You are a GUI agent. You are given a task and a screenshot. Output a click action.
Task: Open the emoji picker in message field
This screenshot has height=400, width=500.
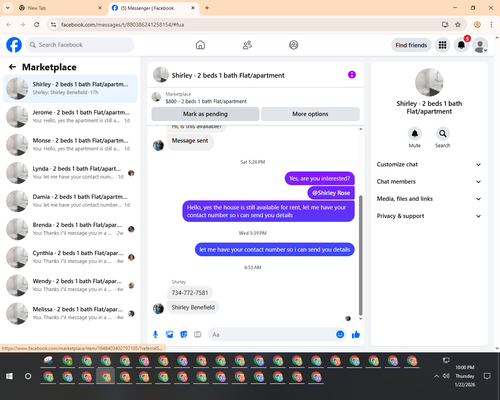pos(340,334)
